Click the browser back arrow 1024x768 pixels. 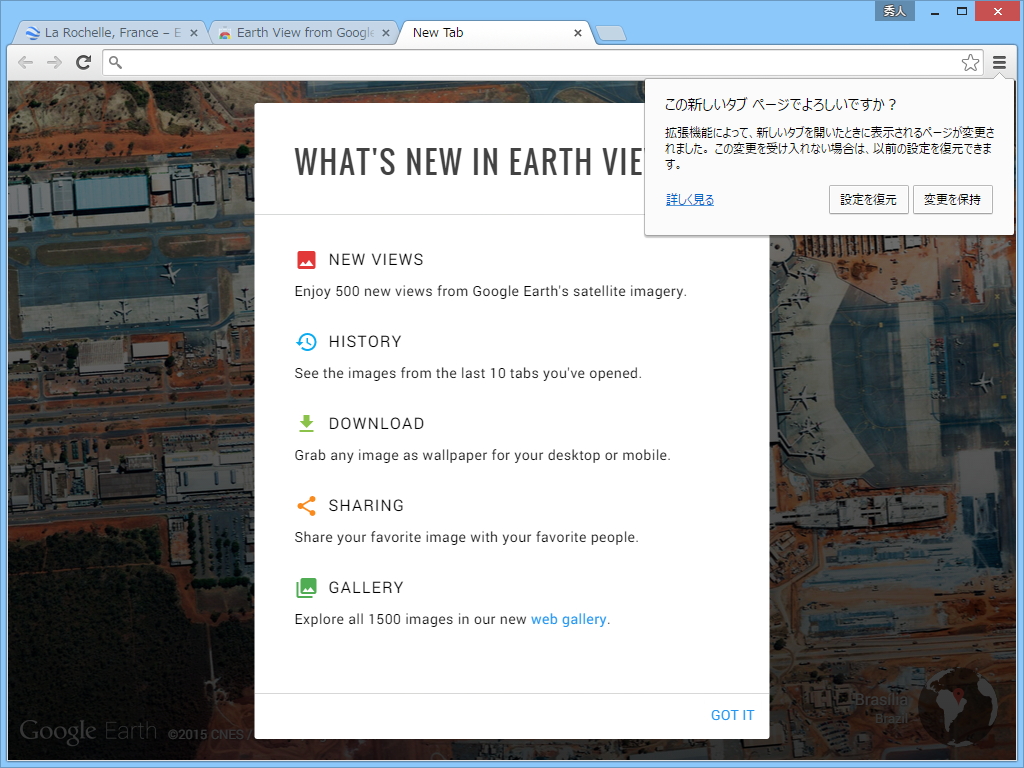(x=25, y=62)
